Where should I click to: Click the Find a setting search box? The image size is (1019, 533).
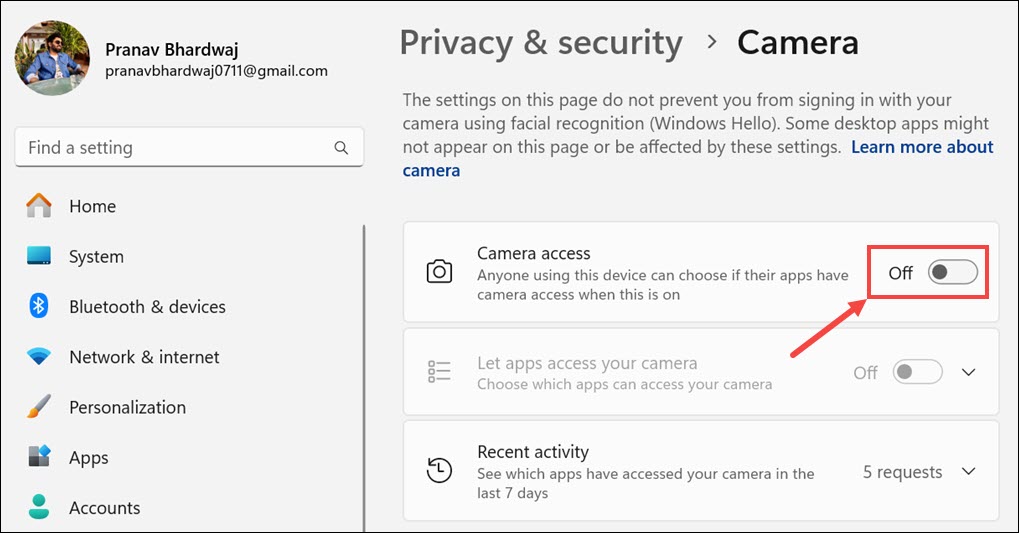(x=175, y=148)
